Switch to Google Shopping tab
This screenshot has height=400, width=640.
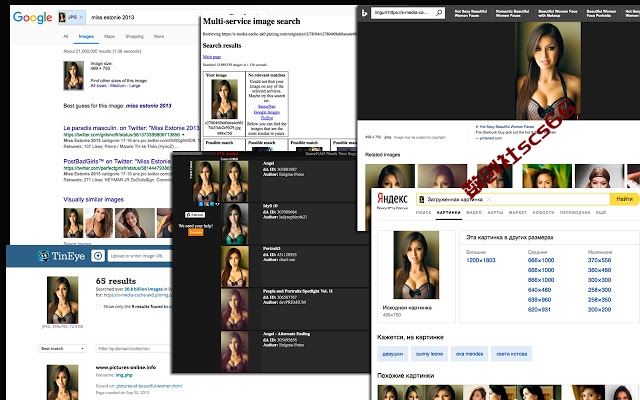pos(134,36)
